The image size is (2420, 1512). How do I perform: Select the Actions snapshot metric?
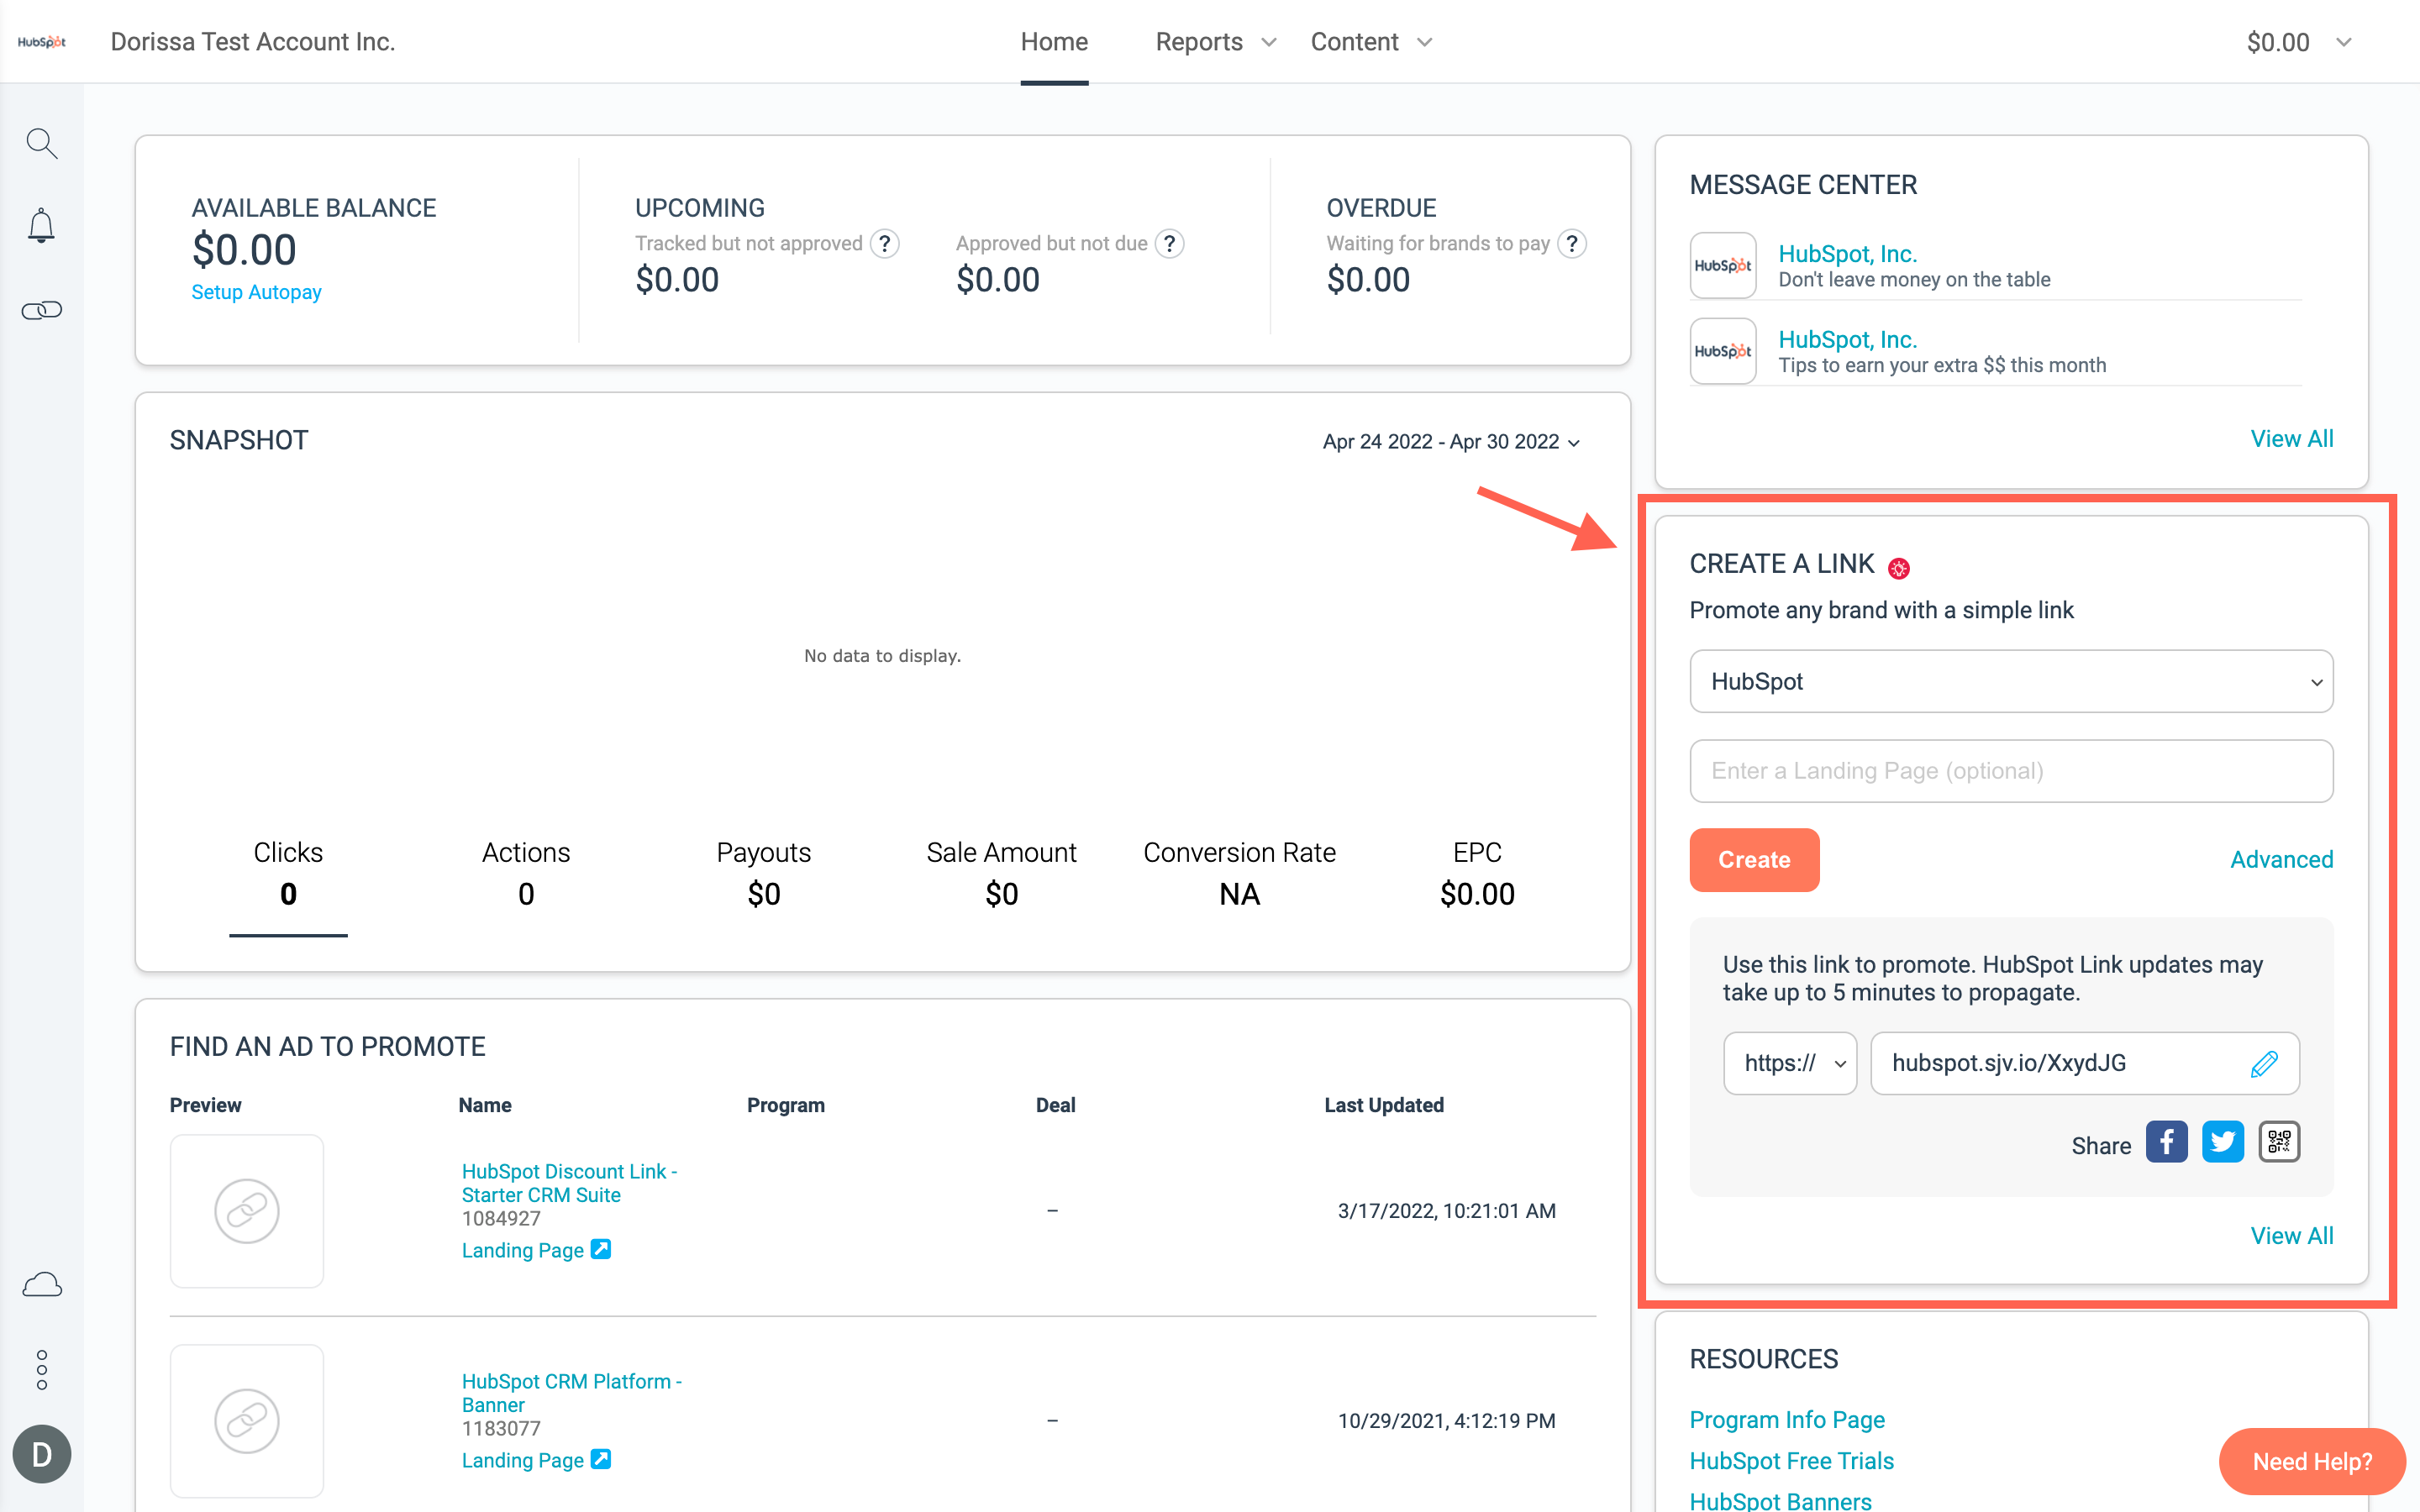tap(526, 873)
